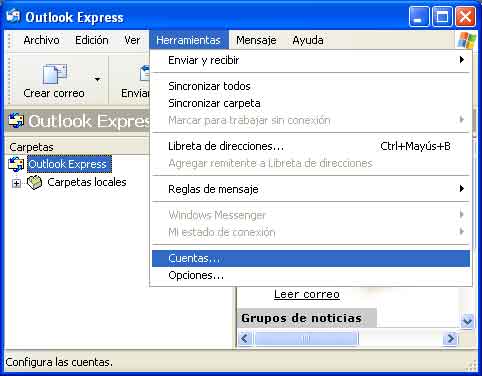The height and width of the screenshot is (376, 482).
Task: Open the Ver menu
Action: tap(132, 40)
